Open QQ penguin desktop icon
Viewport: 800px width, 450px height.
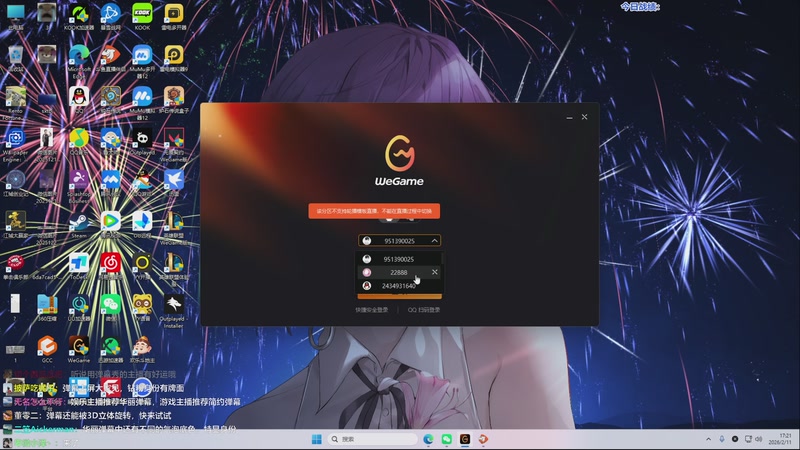(79, 99)
